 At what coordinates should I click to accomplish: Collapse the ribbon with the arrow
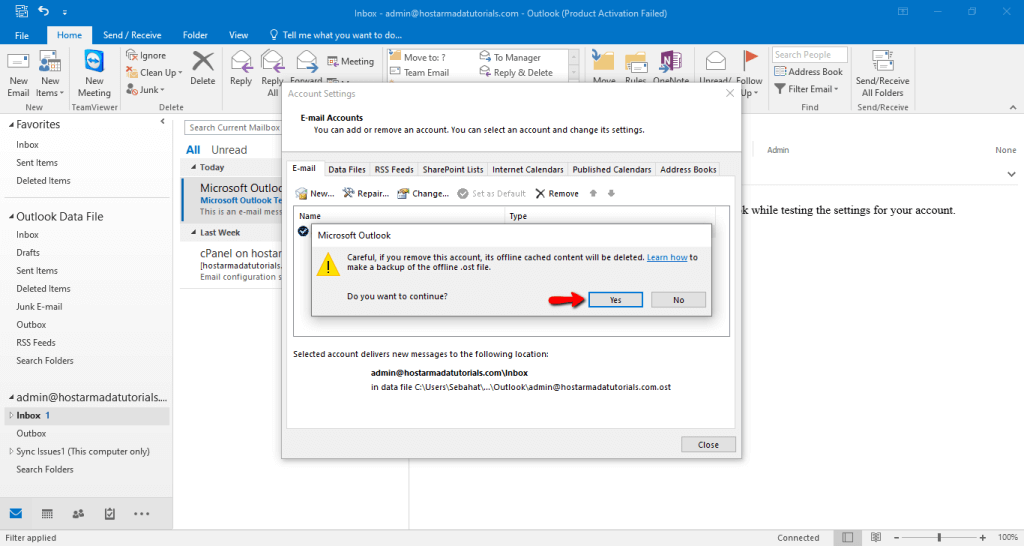coord(1013,107)
